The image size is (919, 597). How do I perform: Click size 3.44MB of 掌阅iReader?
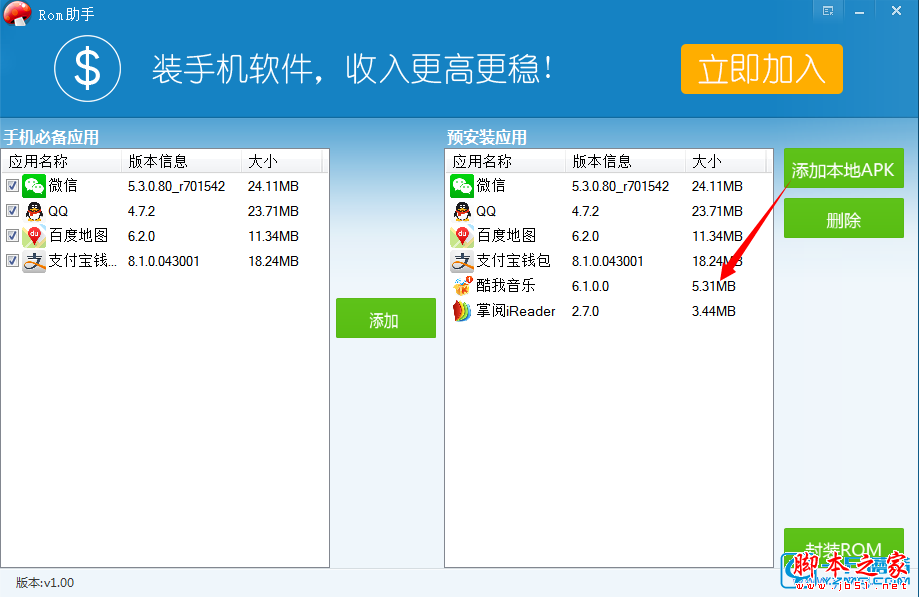pyautogui.click(x=713, y=312)
